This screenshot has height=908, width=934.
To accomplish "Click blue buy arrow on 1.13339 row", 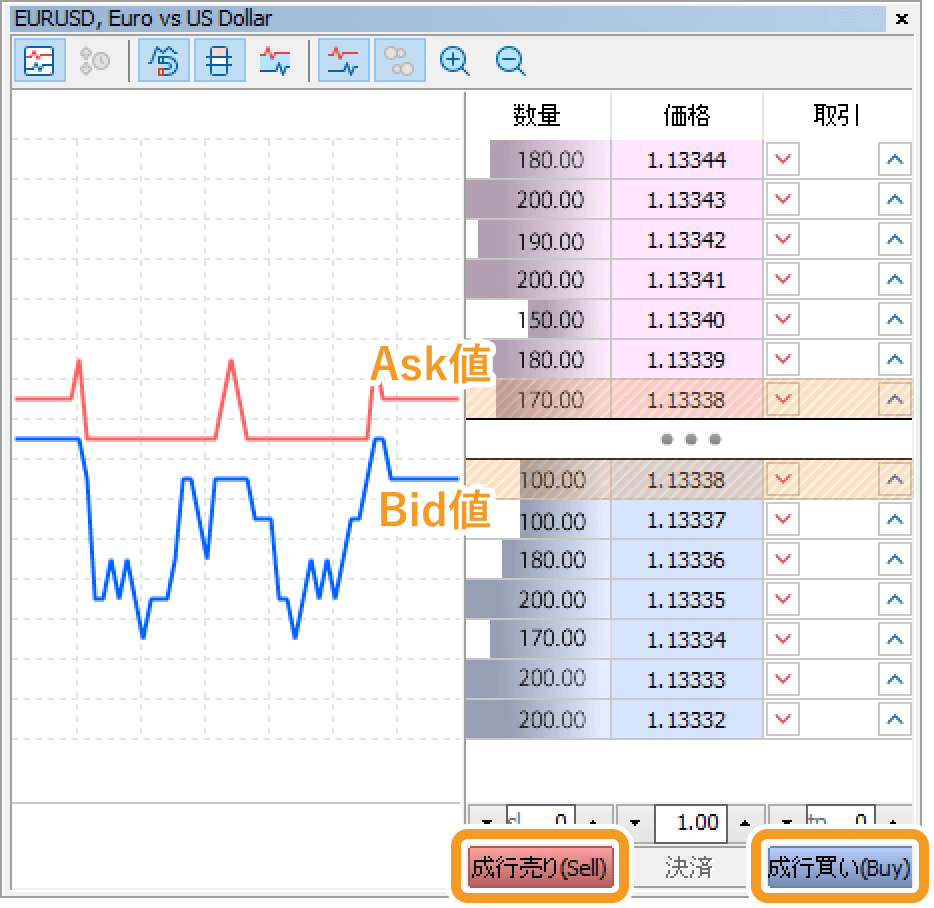I will 895,359.
